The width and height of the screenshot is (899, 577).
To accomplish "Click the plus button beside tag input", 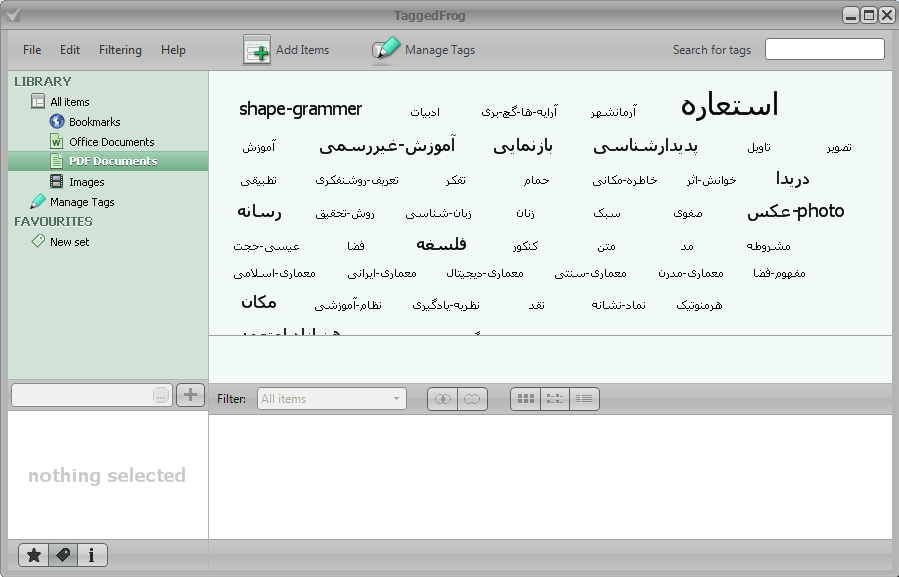I will 190,395.
